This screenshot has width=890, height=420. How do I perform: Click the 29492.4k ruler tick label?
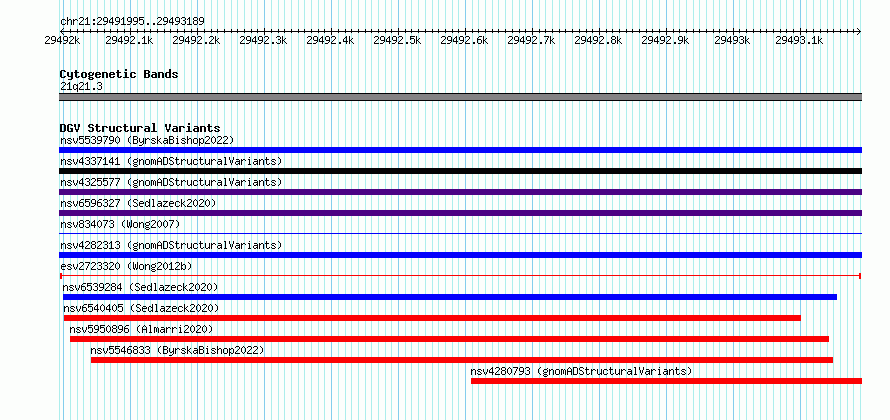[330, 40]
